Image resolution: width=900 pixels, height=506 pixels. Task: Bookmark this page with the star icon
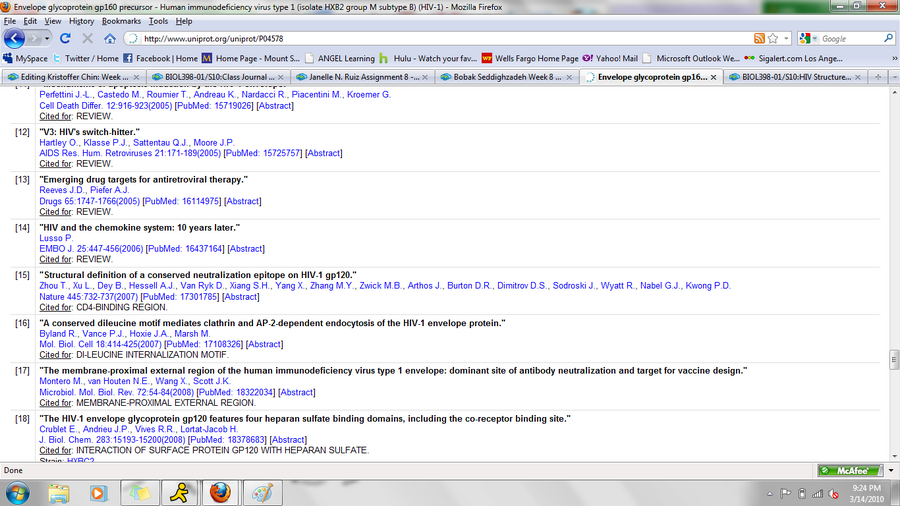coord(775,38)
